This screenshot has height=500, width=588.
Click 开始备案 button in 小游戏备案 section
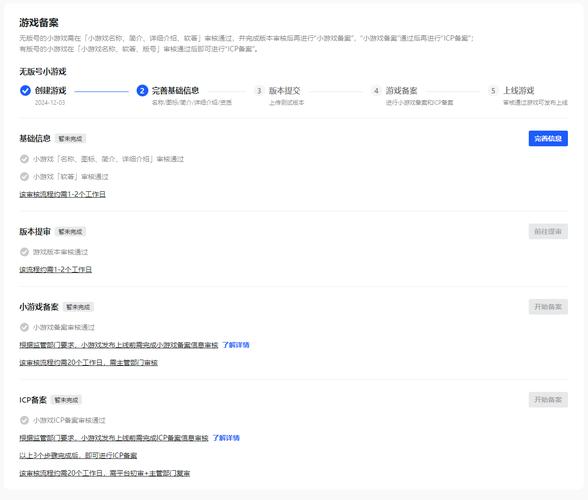point(548,307)
